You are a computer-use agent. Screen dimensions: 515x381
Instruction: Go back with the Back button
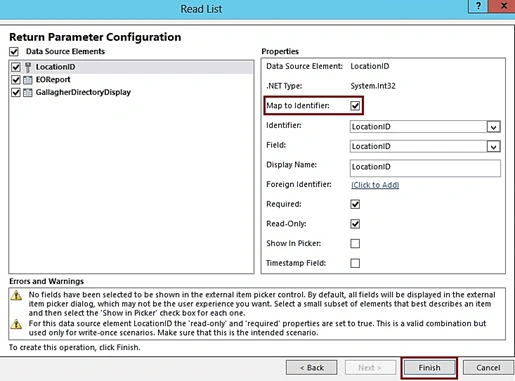coord(312,368)
